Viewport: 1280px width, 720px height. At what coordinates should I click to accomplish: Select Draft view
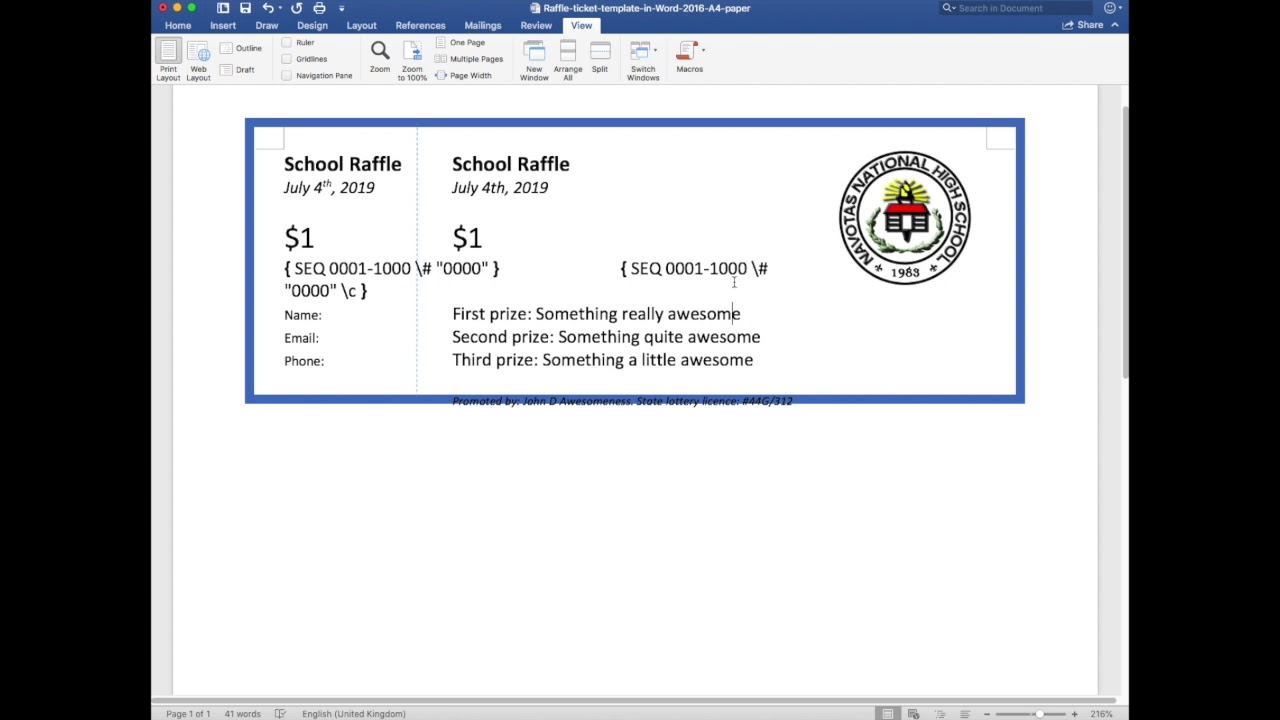click(x=238, y=69)
